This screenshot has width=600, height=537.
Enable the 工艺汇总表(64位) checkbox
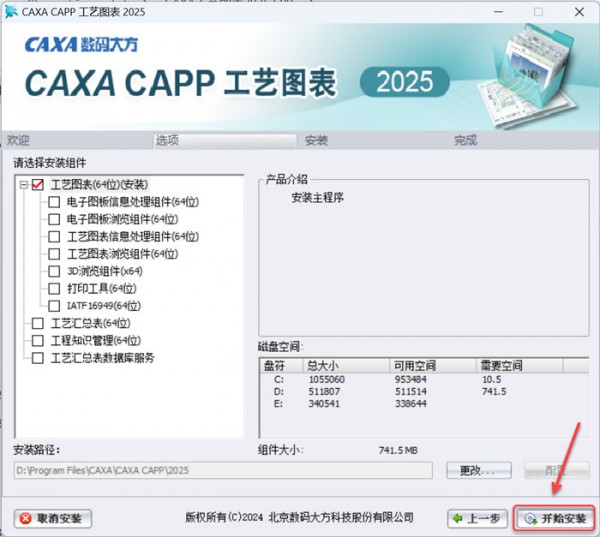(x=38, y=323)
